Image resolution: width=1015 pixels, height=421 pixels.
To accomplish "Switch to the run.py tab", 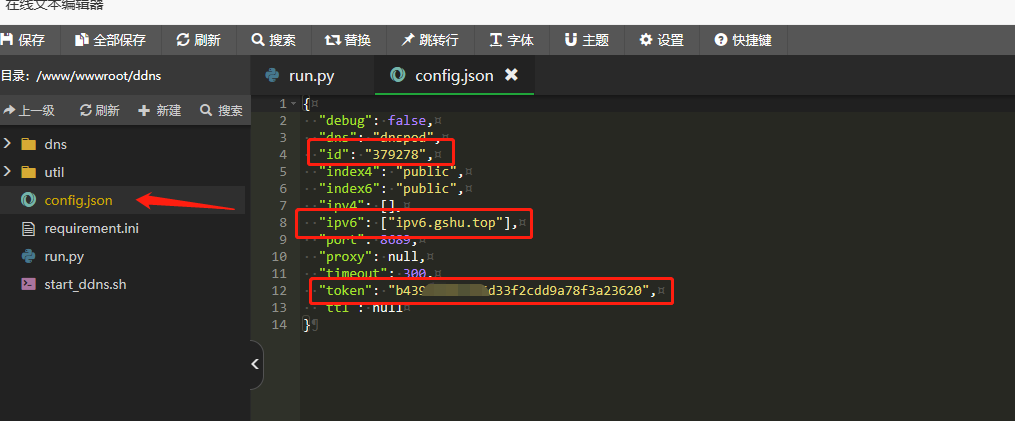I will [x=301, y=75].
